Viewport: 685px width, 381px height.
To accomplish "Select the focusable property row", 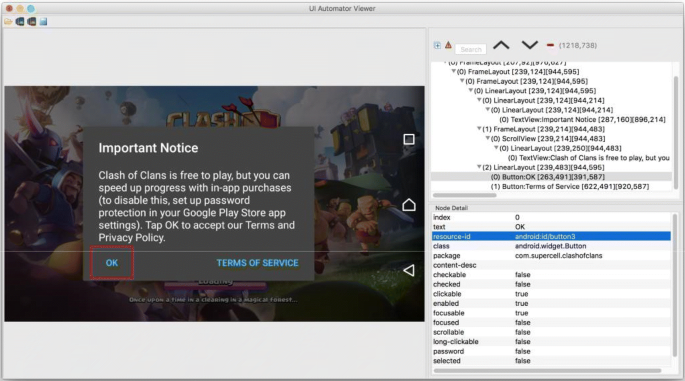I will point(551,313).
